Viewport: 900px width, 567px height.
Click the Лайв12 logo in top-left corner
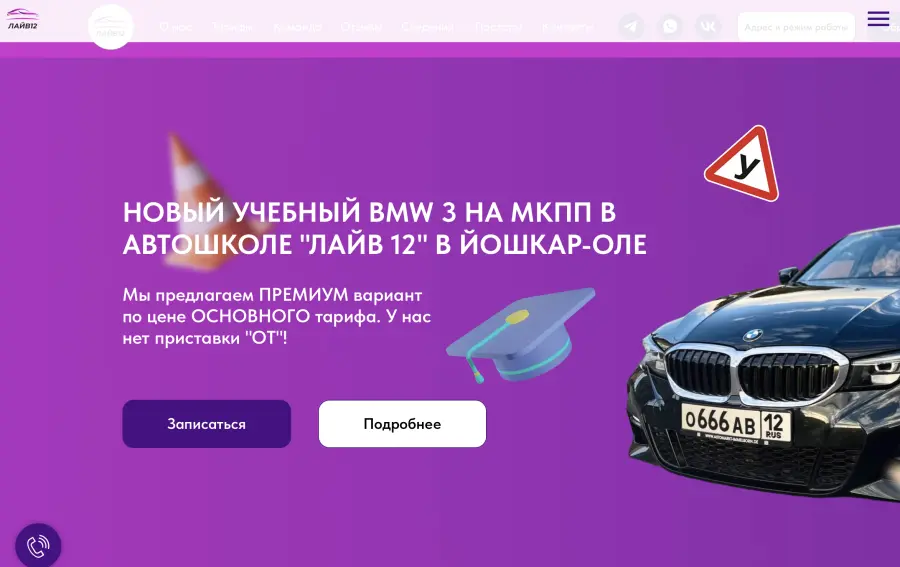point(22,19)
